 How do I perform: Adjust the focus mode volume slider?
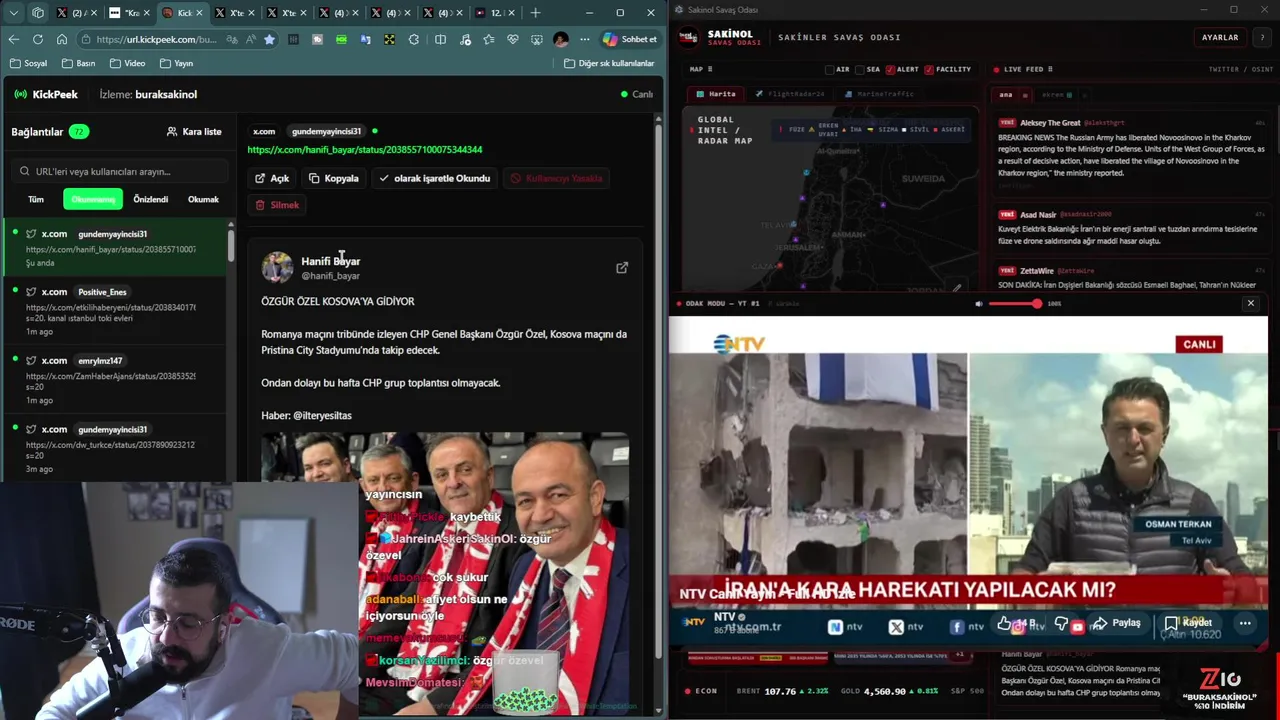[1015, 303]
